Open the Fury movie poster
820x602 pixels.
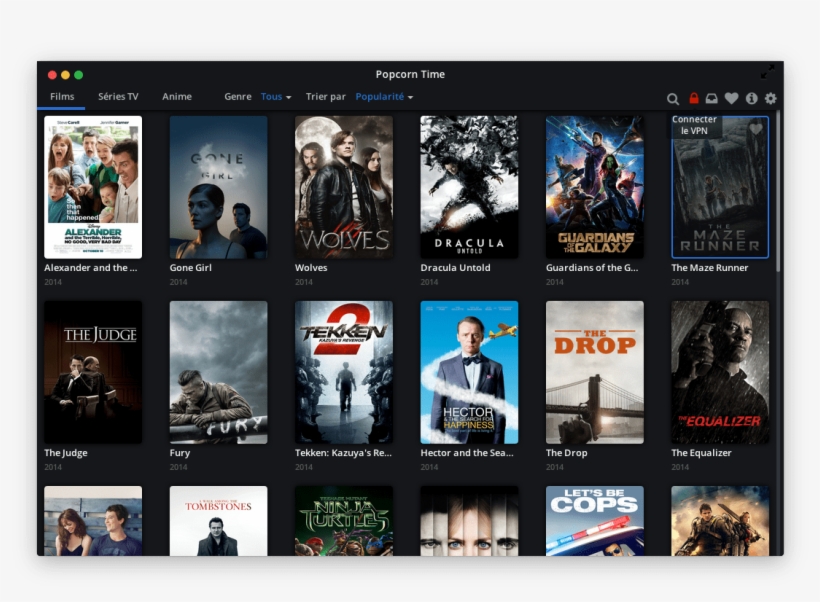click(217, 370)
